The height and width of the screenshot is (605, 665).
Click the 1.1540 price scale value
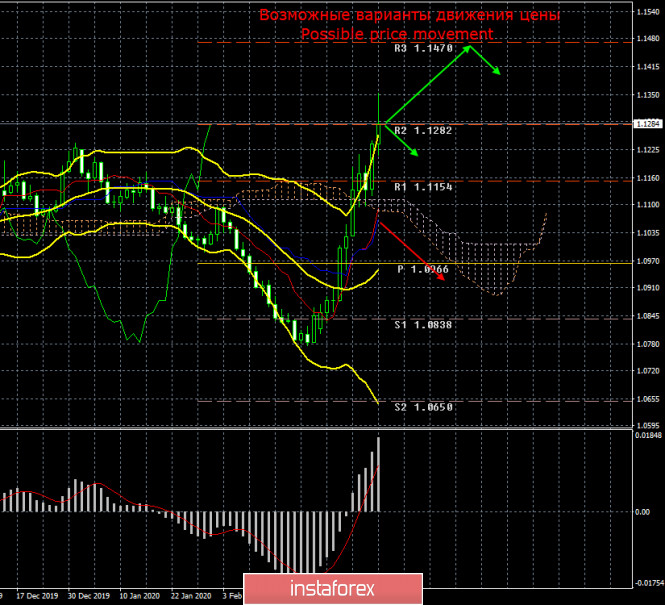pyautogui.click(x=648, y=12)
